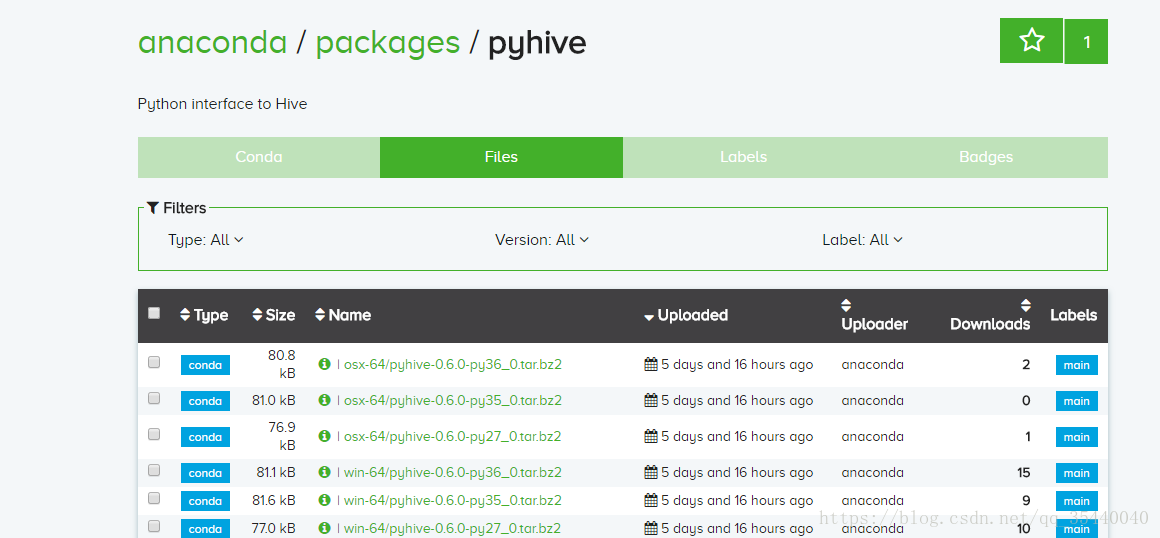Click download count 9 for win-64 py35

(x=1026, y=500)
